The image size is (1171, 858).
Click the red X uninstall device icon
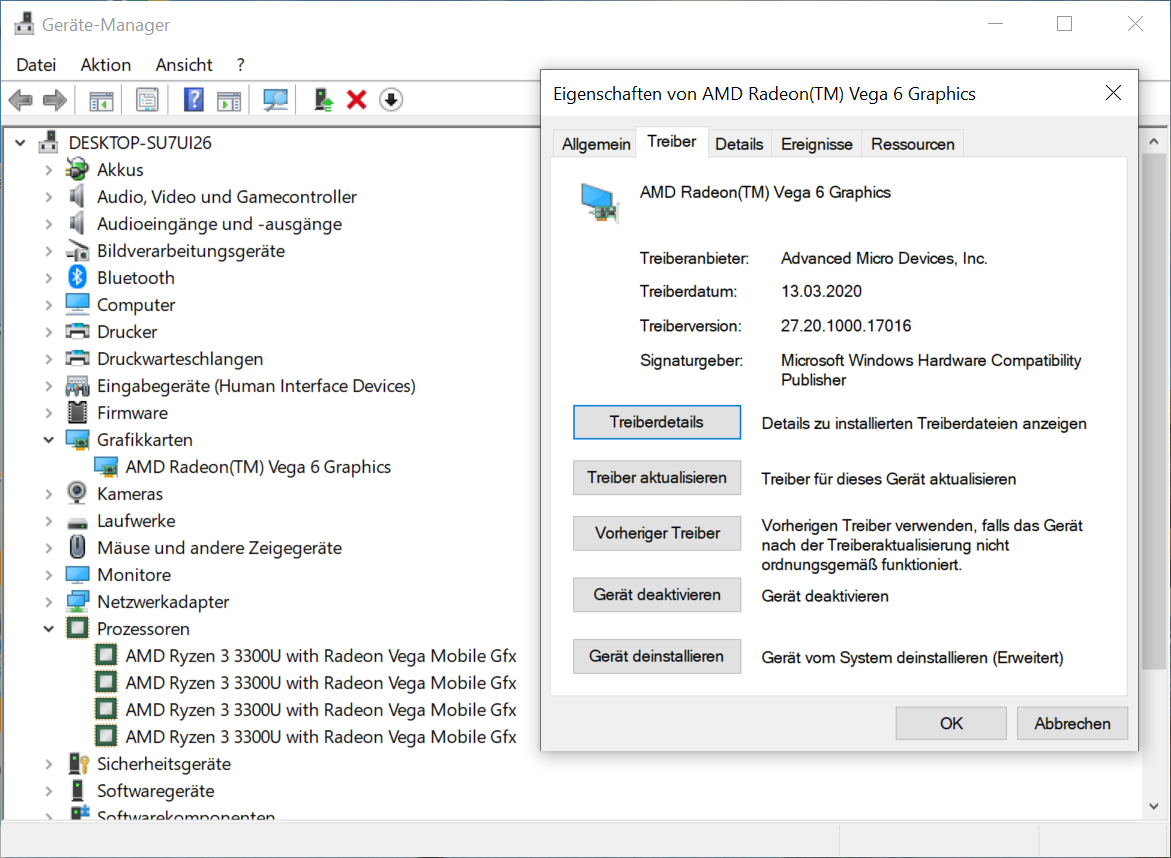click(357, 99)
